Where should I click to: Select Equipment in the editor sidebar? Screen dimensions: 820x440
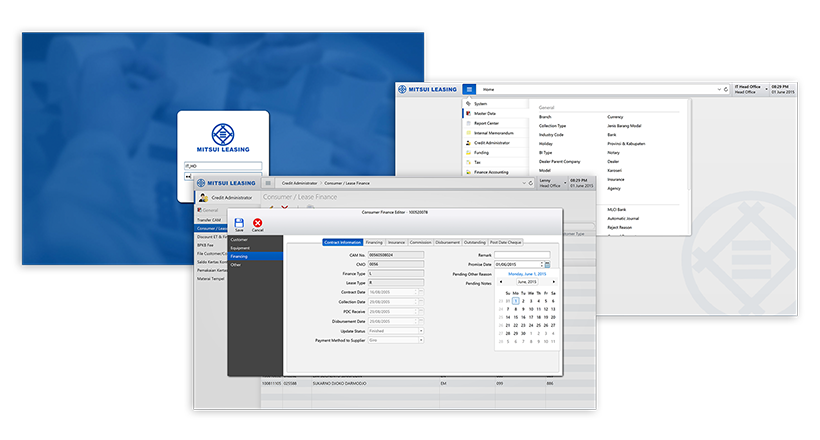pyautogui.click(x=241, y=248)
